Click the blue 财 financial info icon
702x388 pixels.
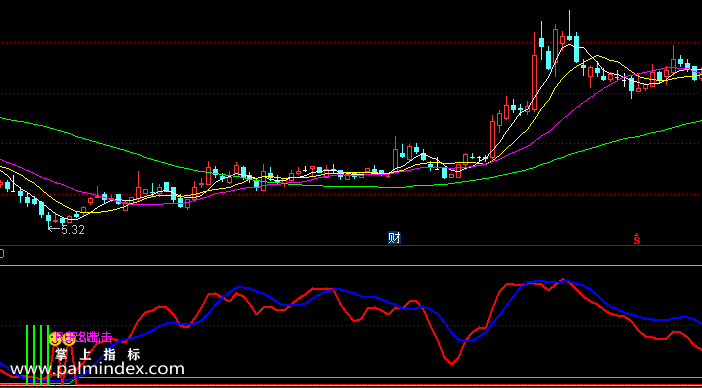pos(394,238)
